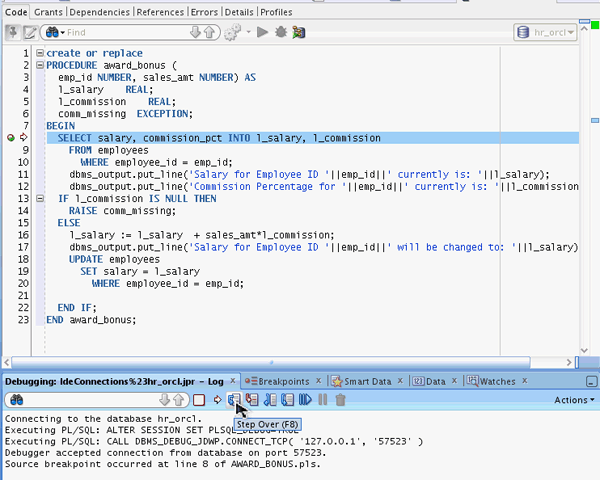Click the Step Over debugger button
The height and width of the screenshot is (480, 600).
coord(234,400)
